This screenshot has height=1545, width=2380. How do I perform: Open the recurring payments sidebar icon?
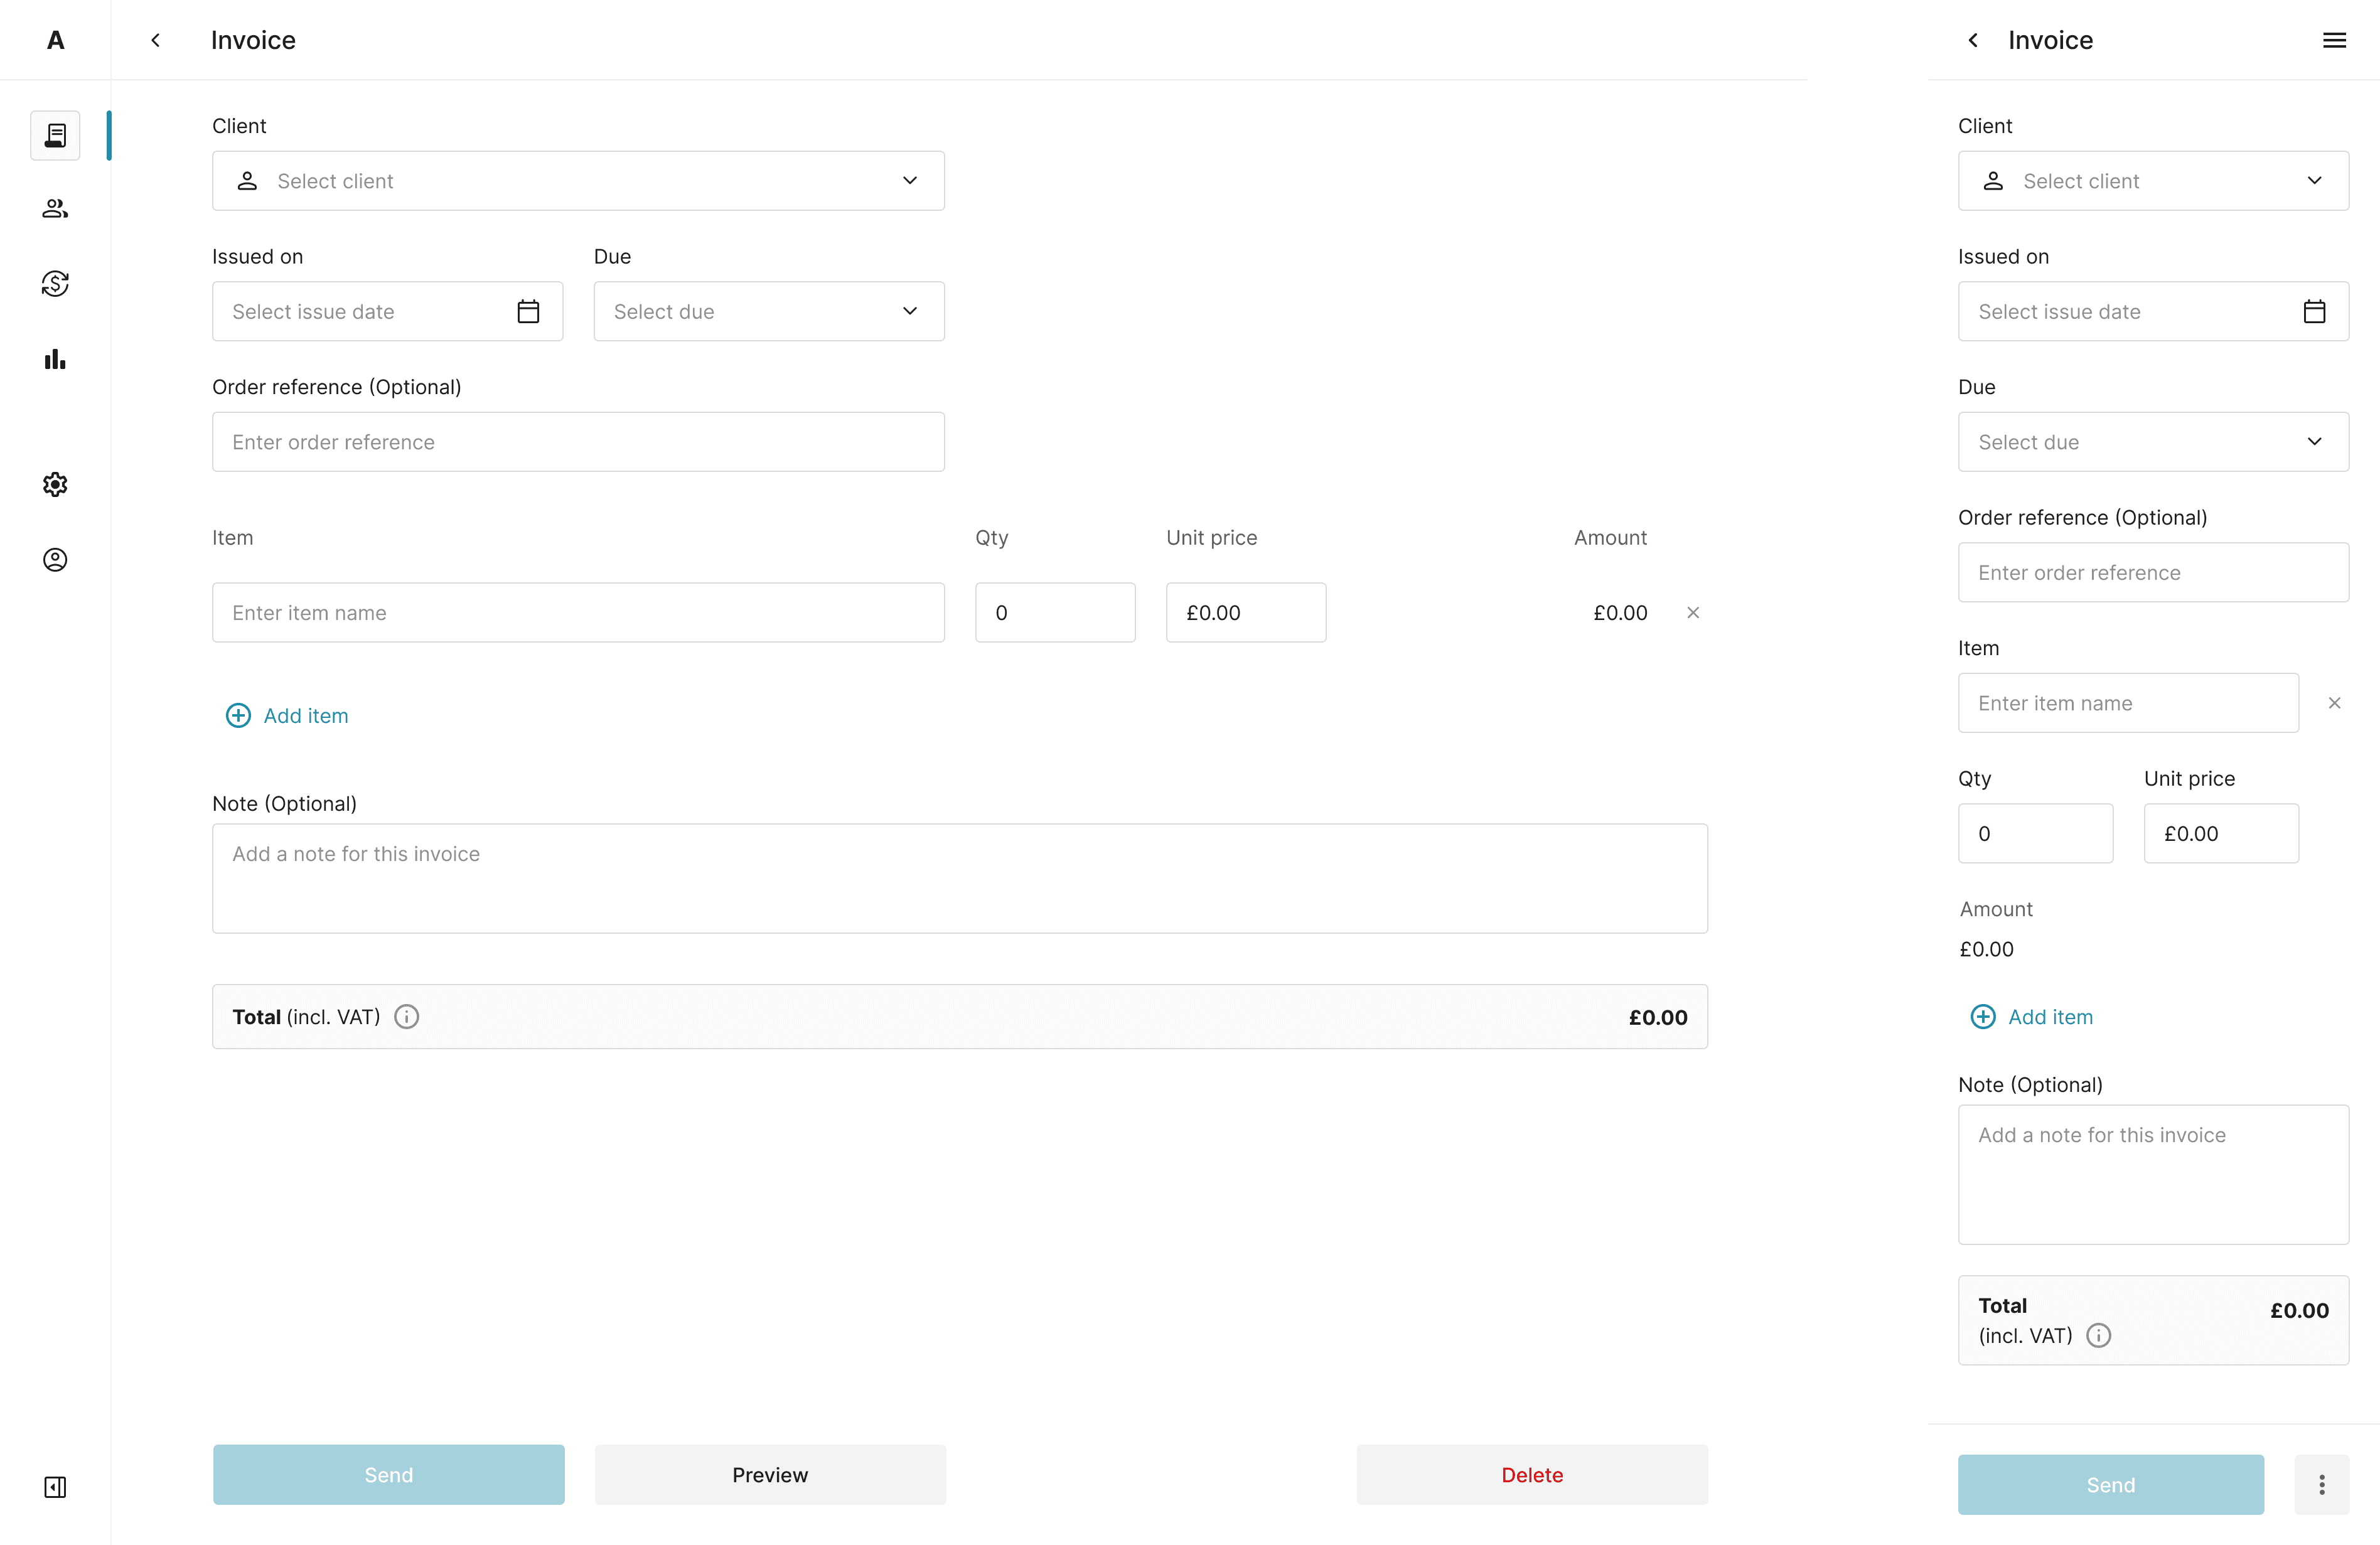tap(55, 284)
